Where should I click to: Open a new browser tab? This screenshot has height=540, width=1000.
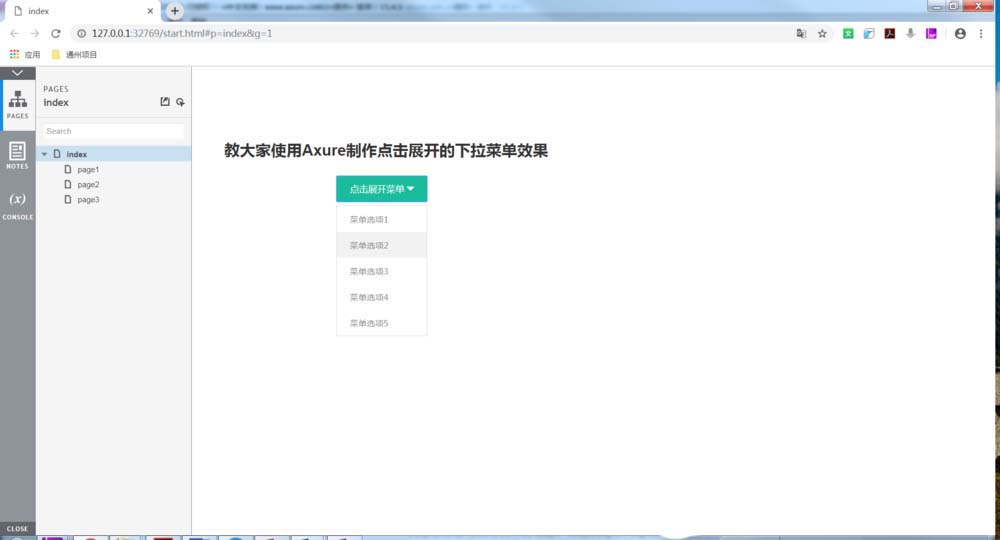175,11
